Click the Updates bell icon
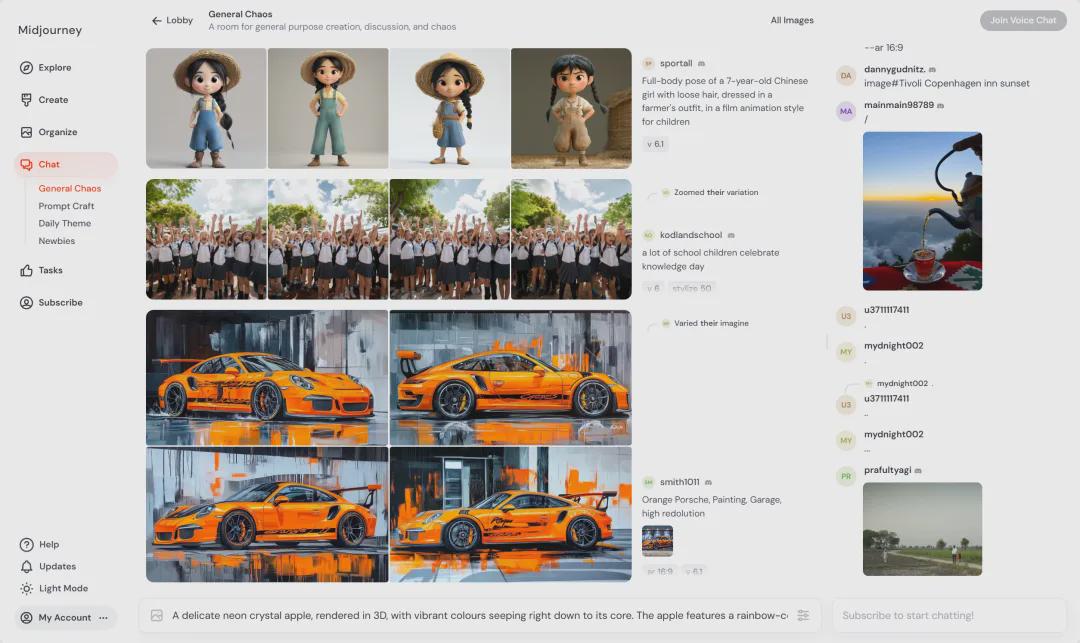Screen dimensions: 1080x643 (x=27, y=567)
